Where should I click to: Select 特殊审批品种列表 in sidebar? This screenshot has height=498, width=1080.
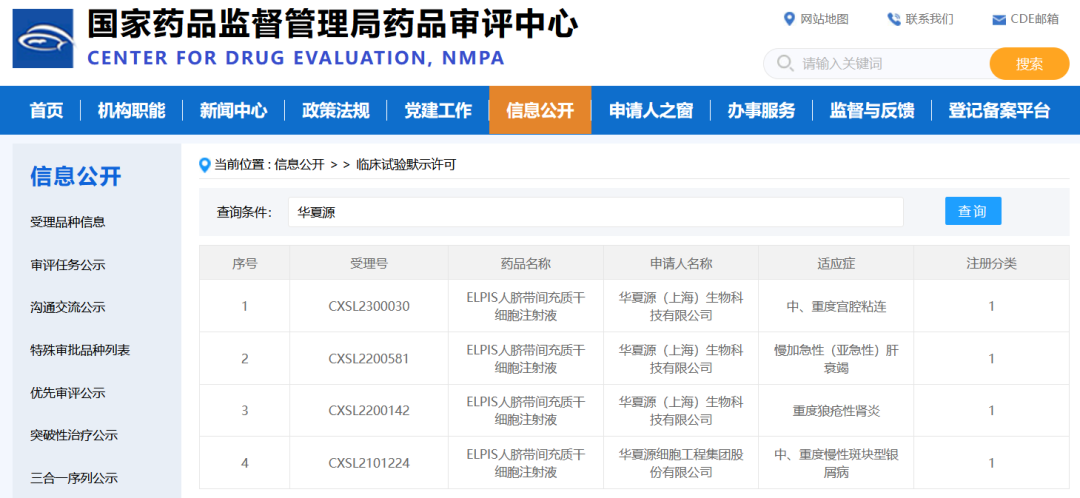point(80,350)
